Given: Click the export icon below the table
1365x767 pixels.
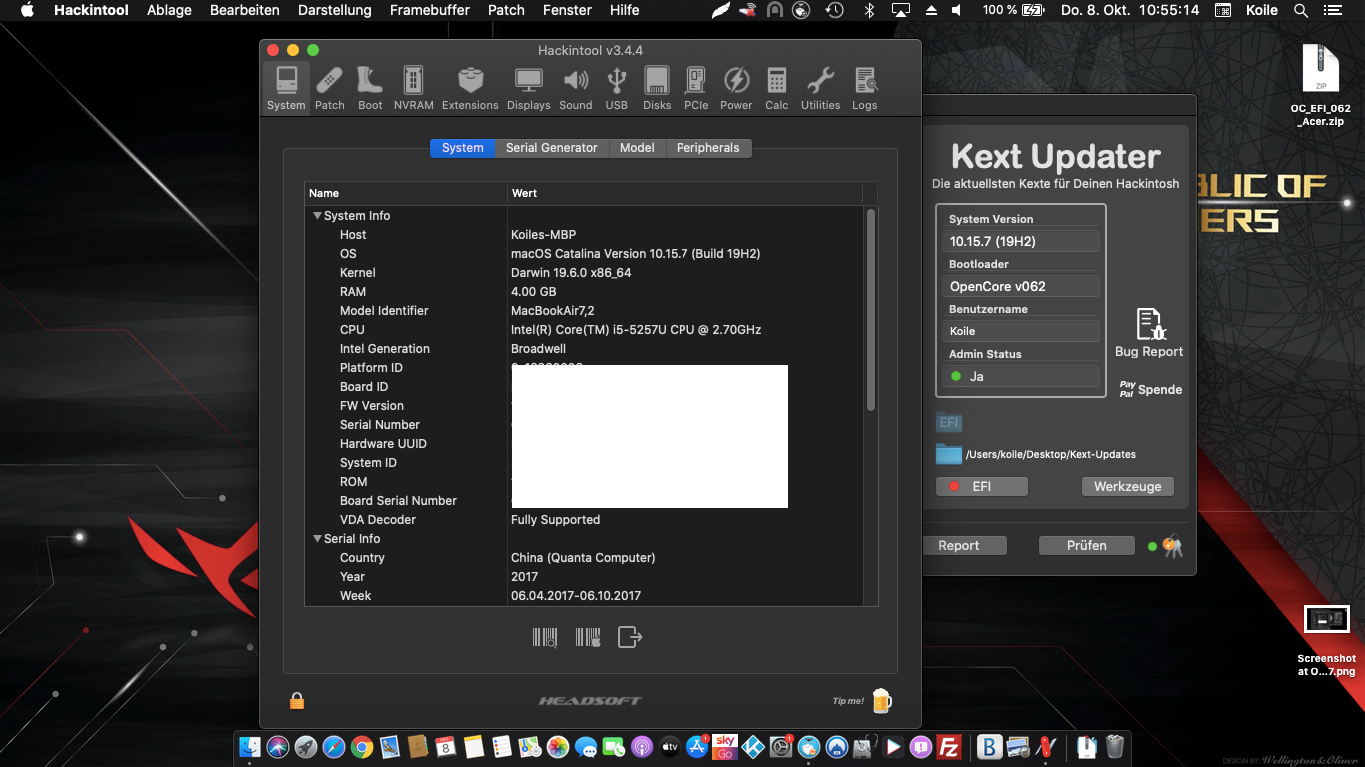Looking at the screenshot, I should [x=629, y=637].
